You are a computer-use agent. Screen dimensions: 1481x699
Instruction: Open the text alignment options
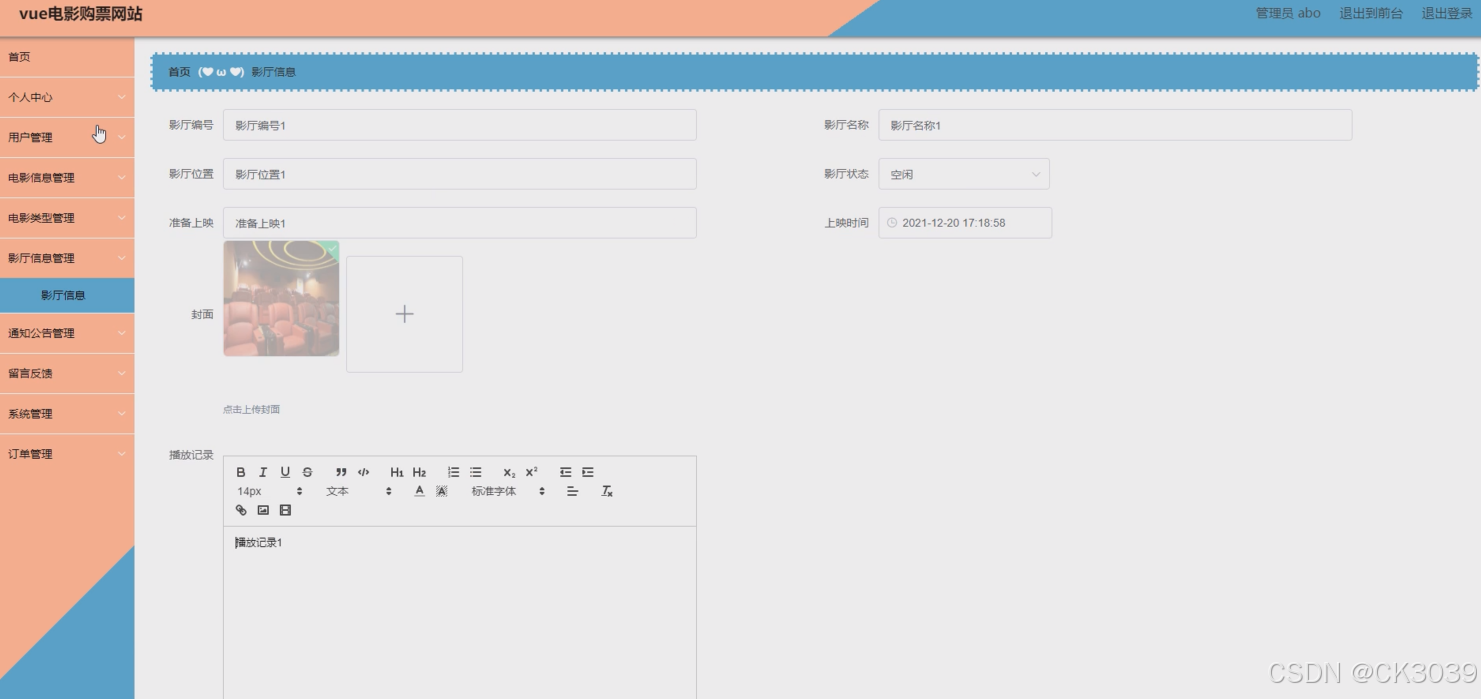(572, 491)
